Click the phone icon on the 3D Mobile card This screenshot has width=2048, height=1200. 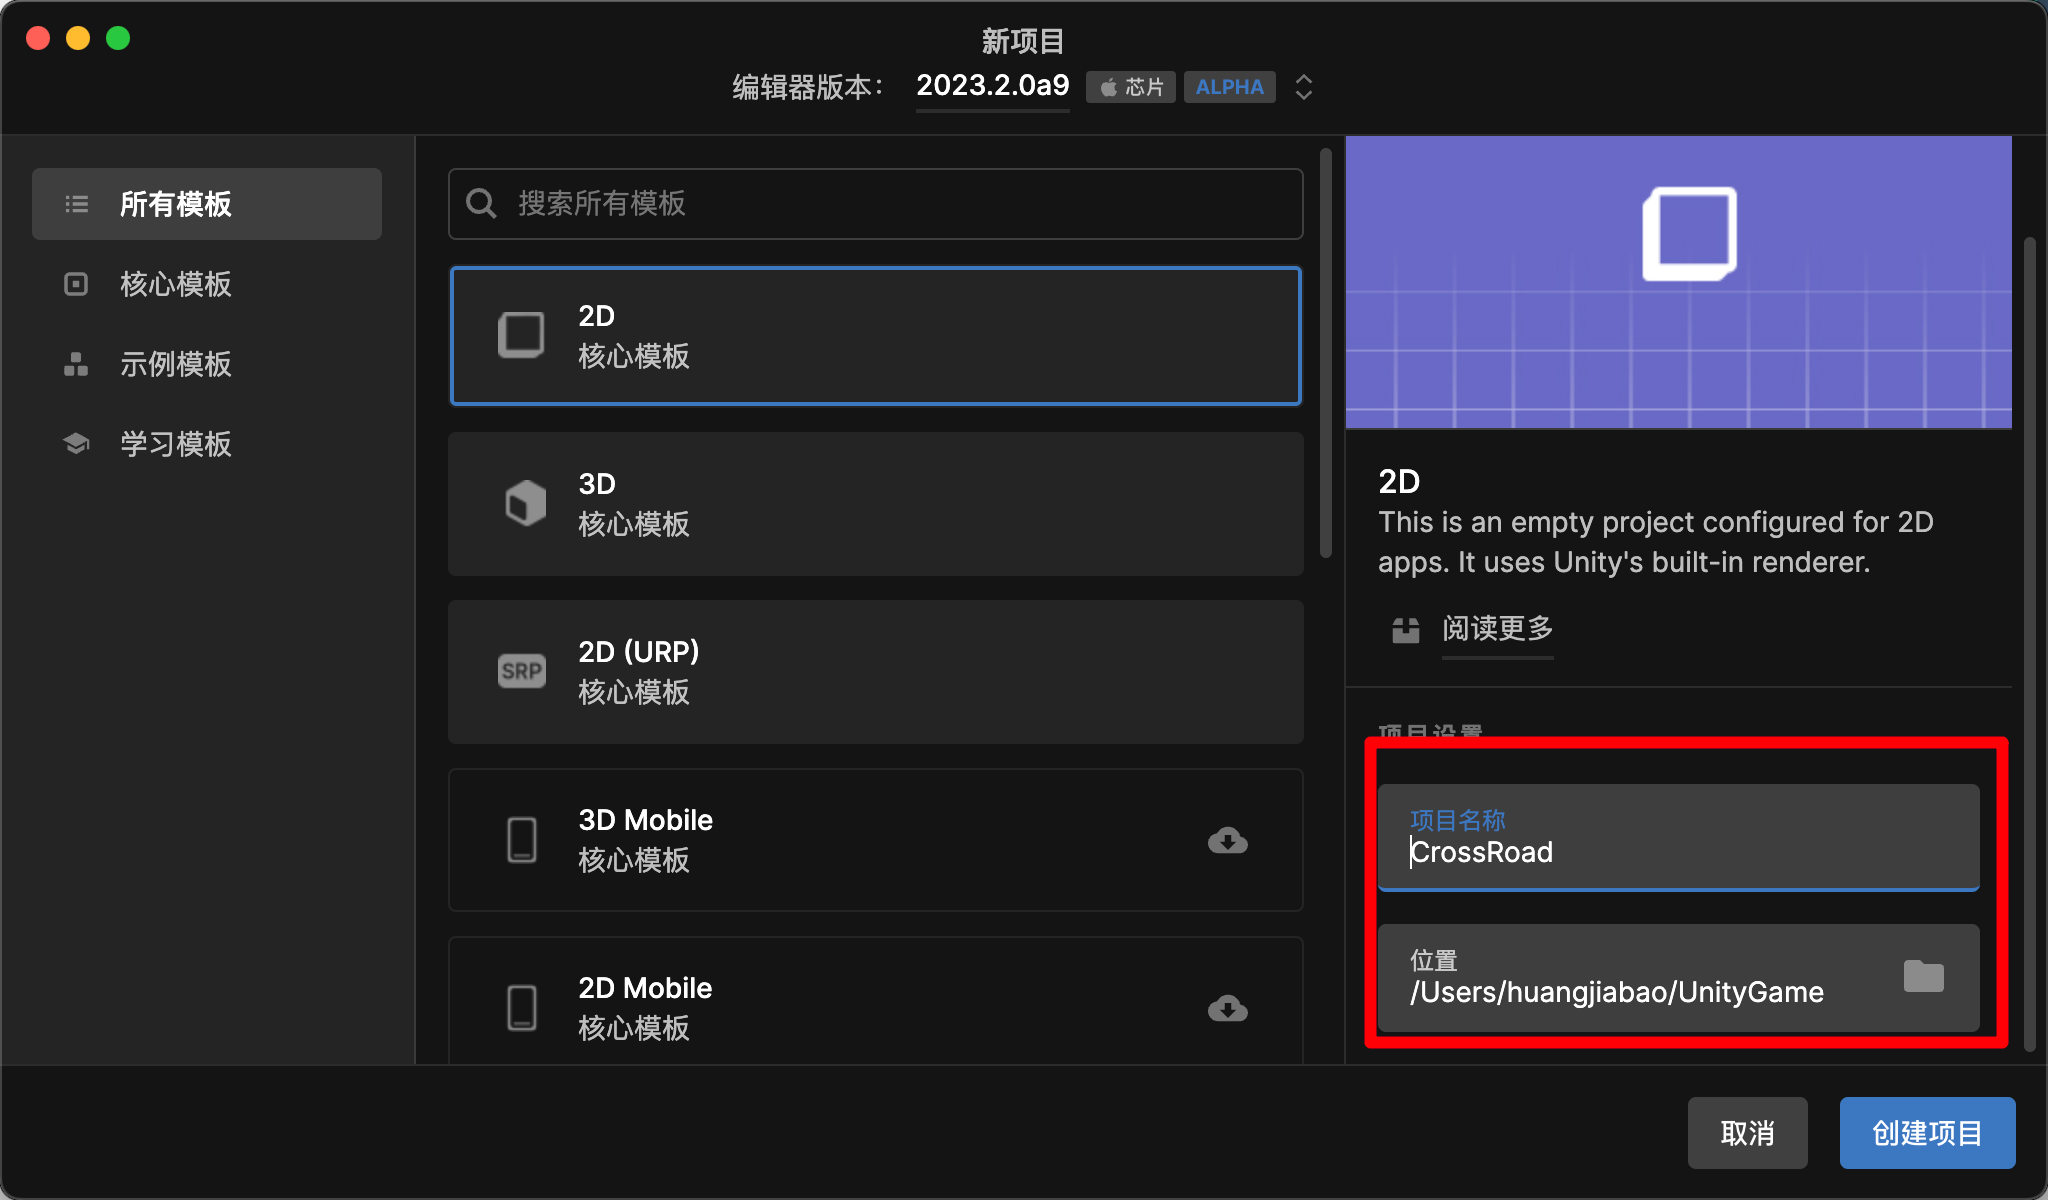pos(522,839)
